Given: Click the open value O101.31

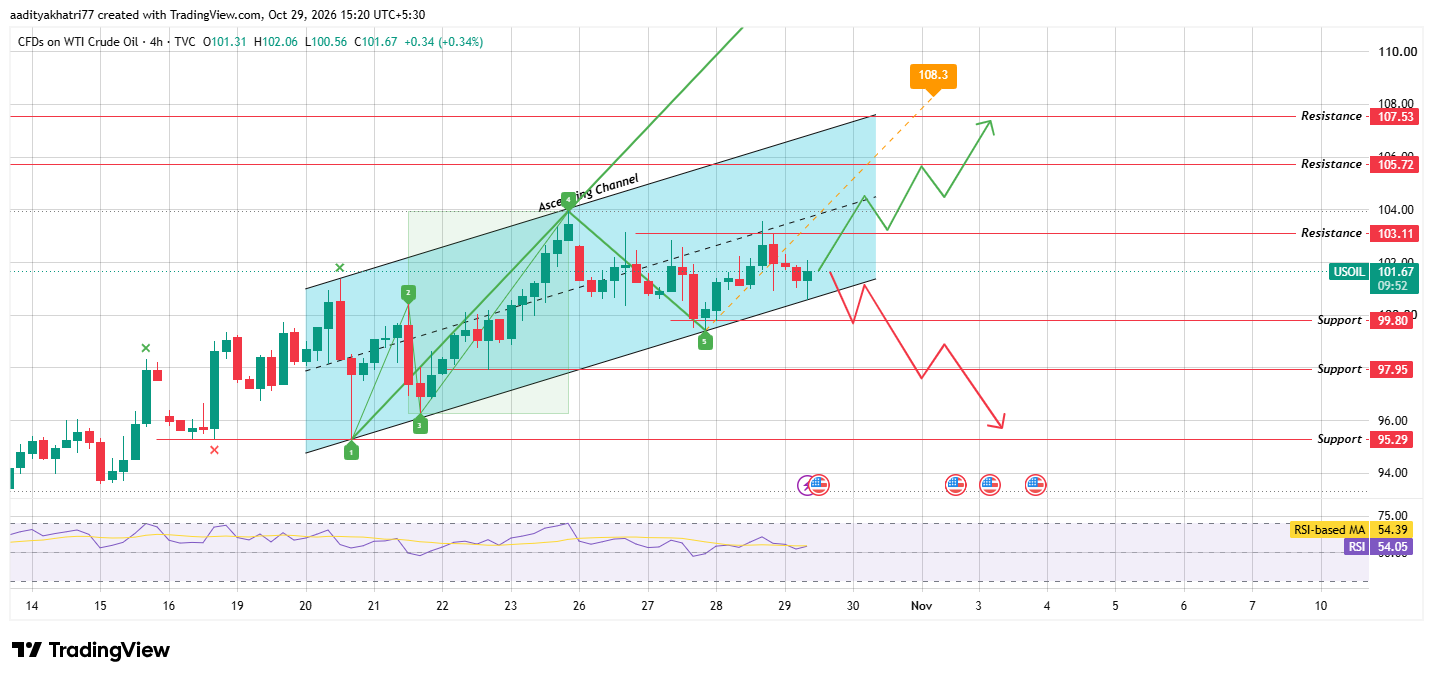Looking at the screenshot, I should (225, 42).
